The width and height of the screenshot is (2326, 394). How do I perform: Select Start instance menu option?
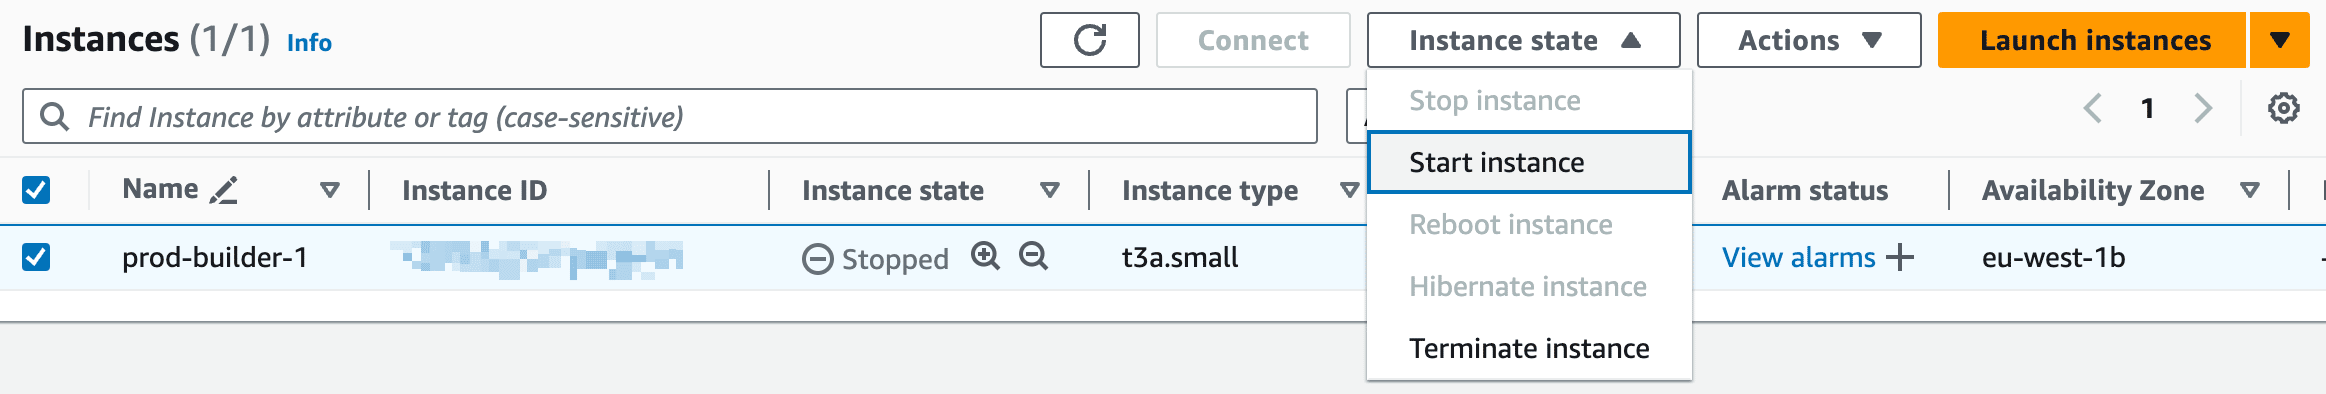(1529, 162)
